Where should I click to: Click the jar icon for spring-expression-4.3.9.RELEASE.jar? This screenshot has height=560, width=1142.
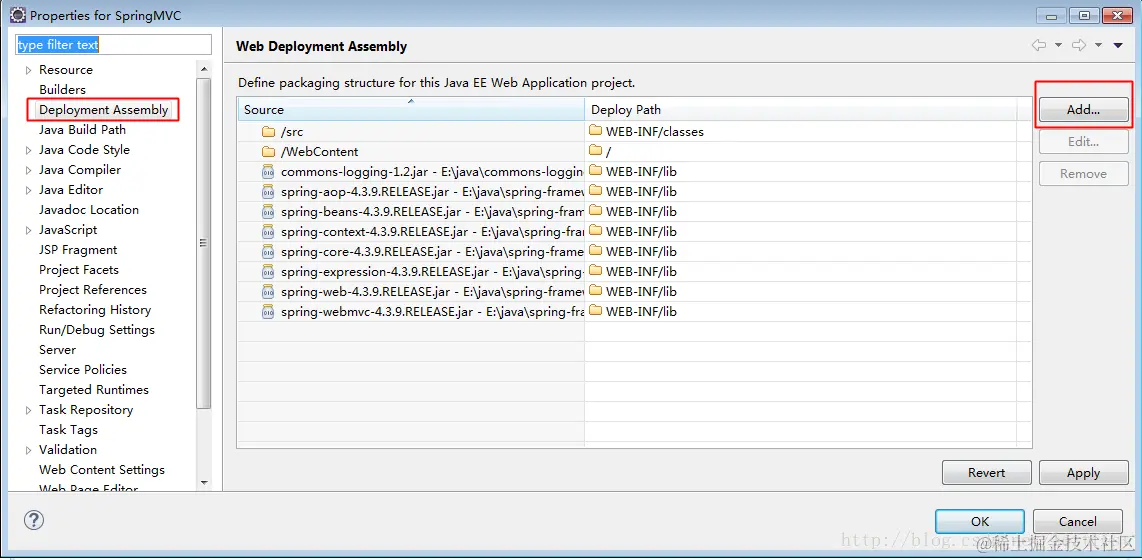pyautogui.click(x=268, y=272)
